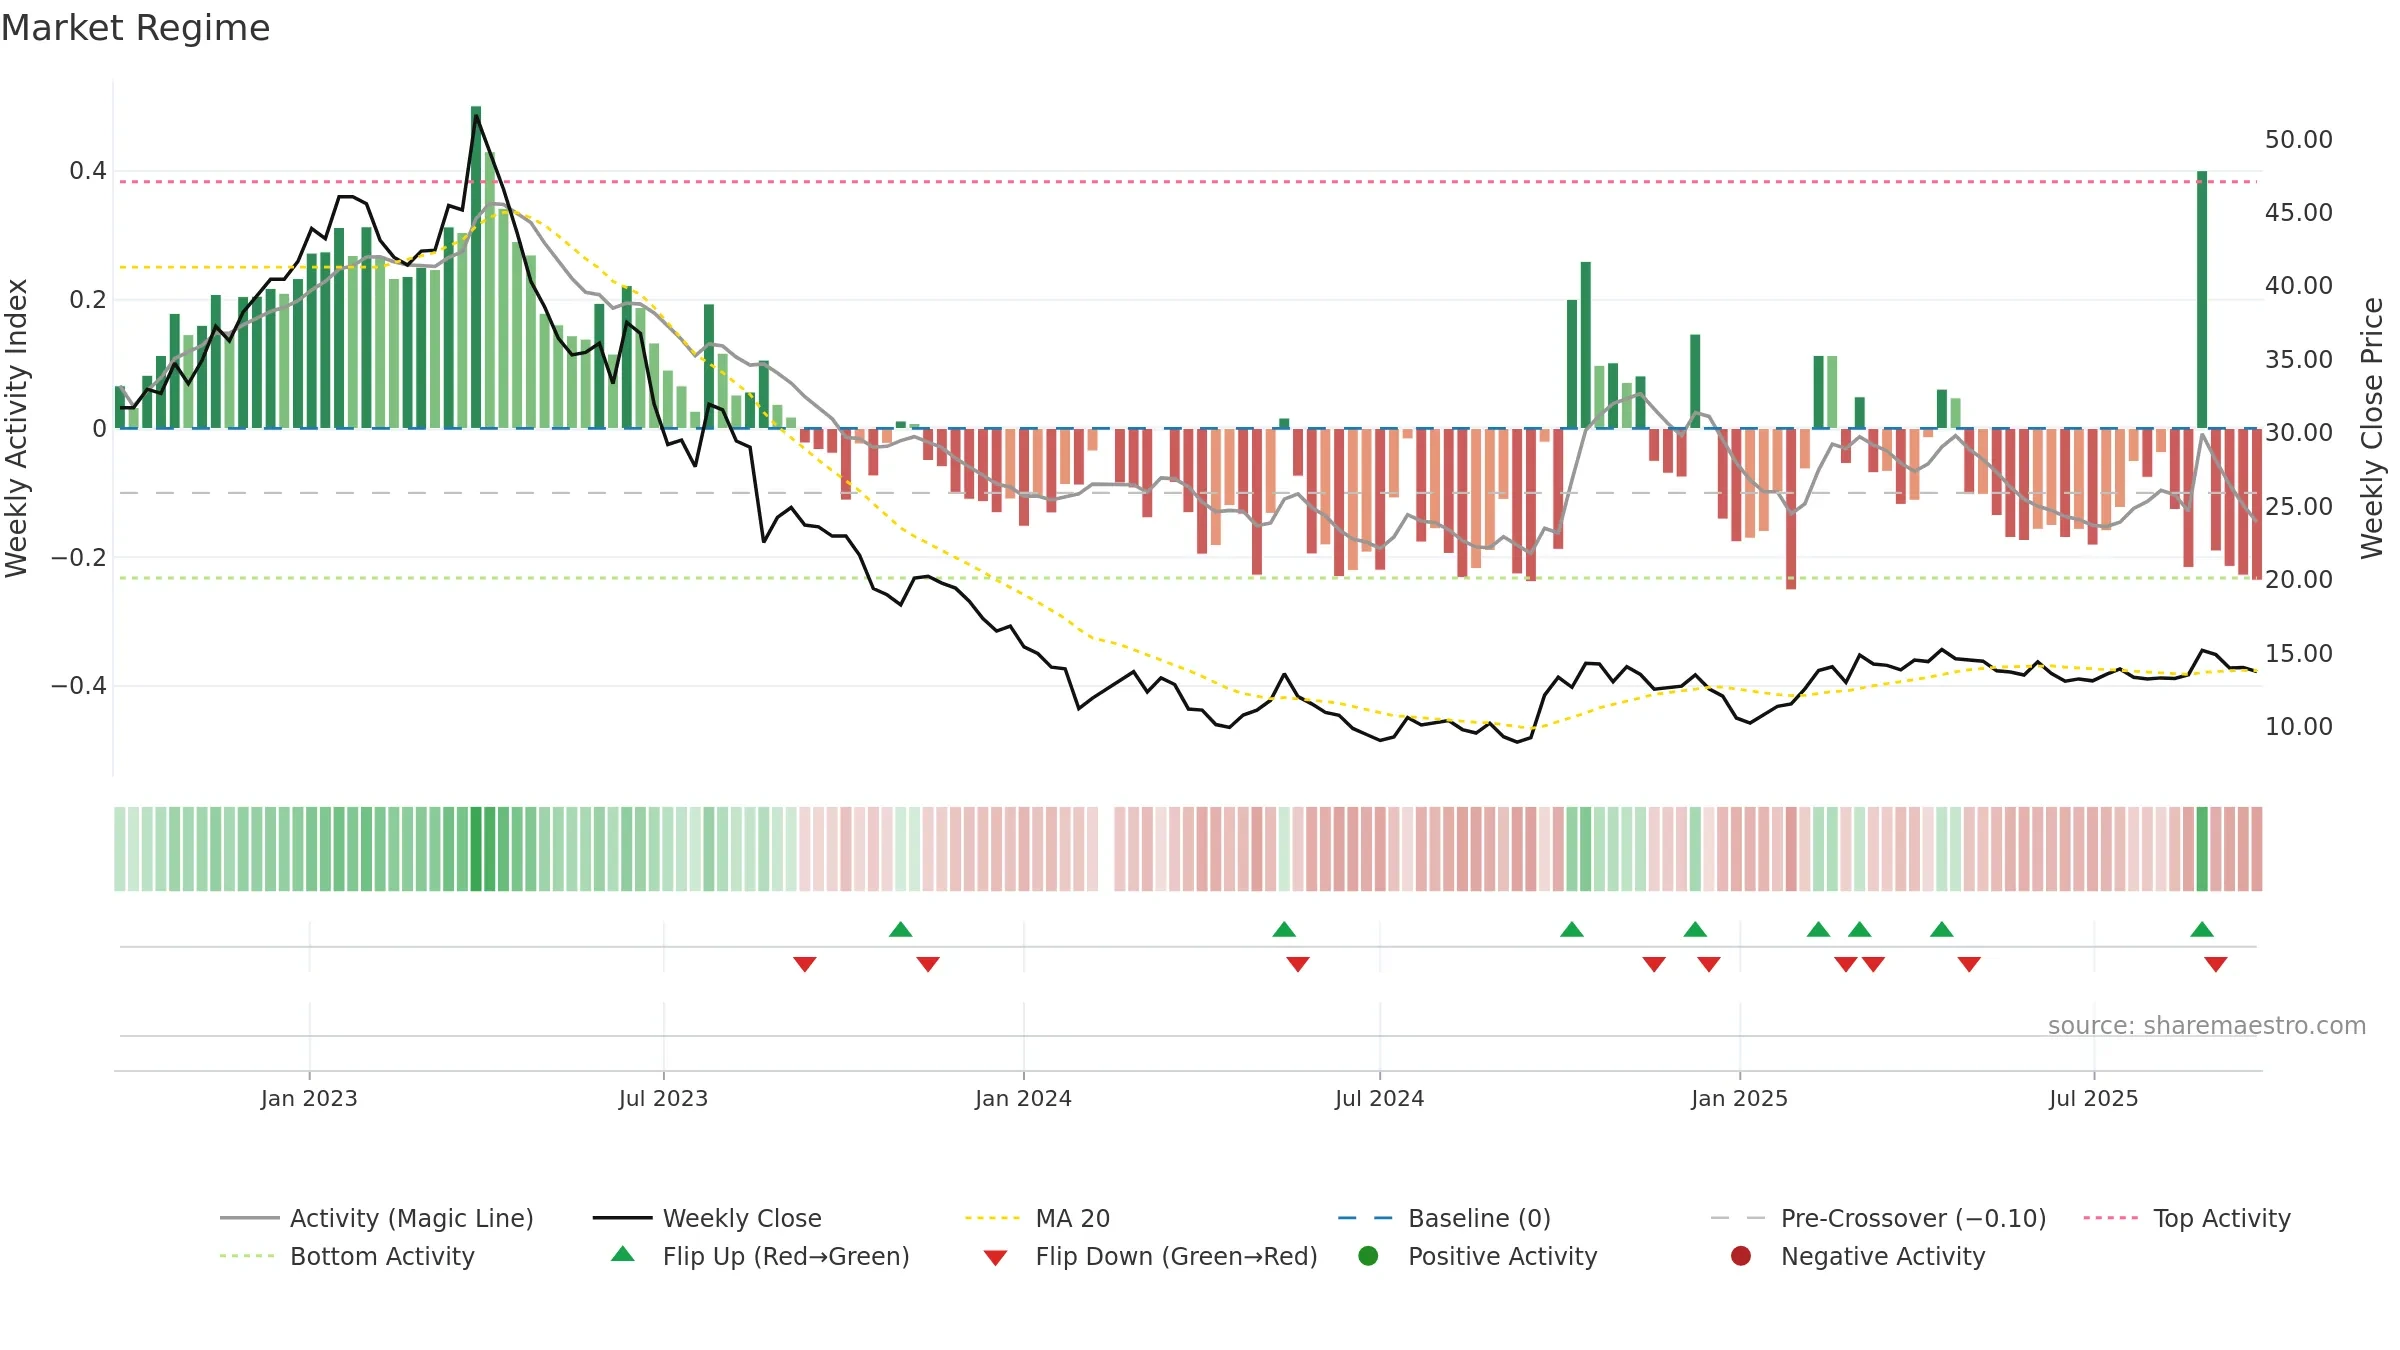
Task: Click the darkest green heat strip cell
Action: [x=476, y=849]
